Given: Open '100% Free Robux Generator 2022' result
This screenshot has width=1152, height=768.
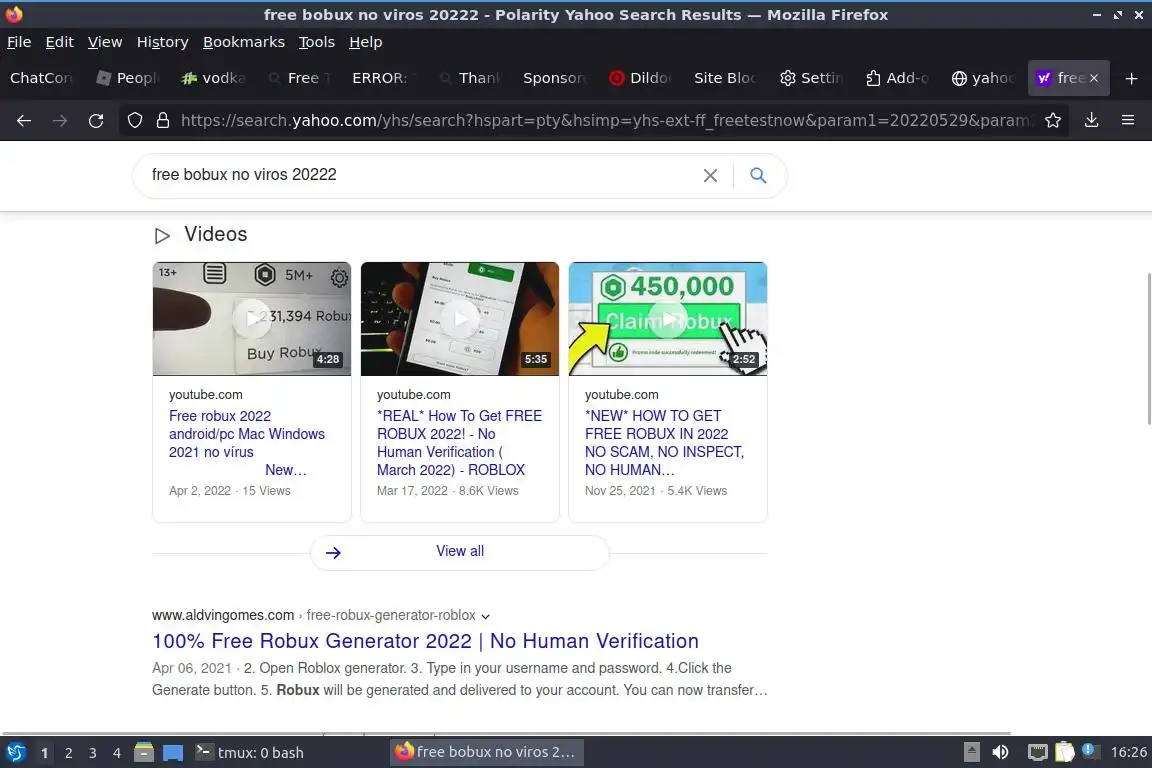Looking at the screenshot, I should click(425, 641).
